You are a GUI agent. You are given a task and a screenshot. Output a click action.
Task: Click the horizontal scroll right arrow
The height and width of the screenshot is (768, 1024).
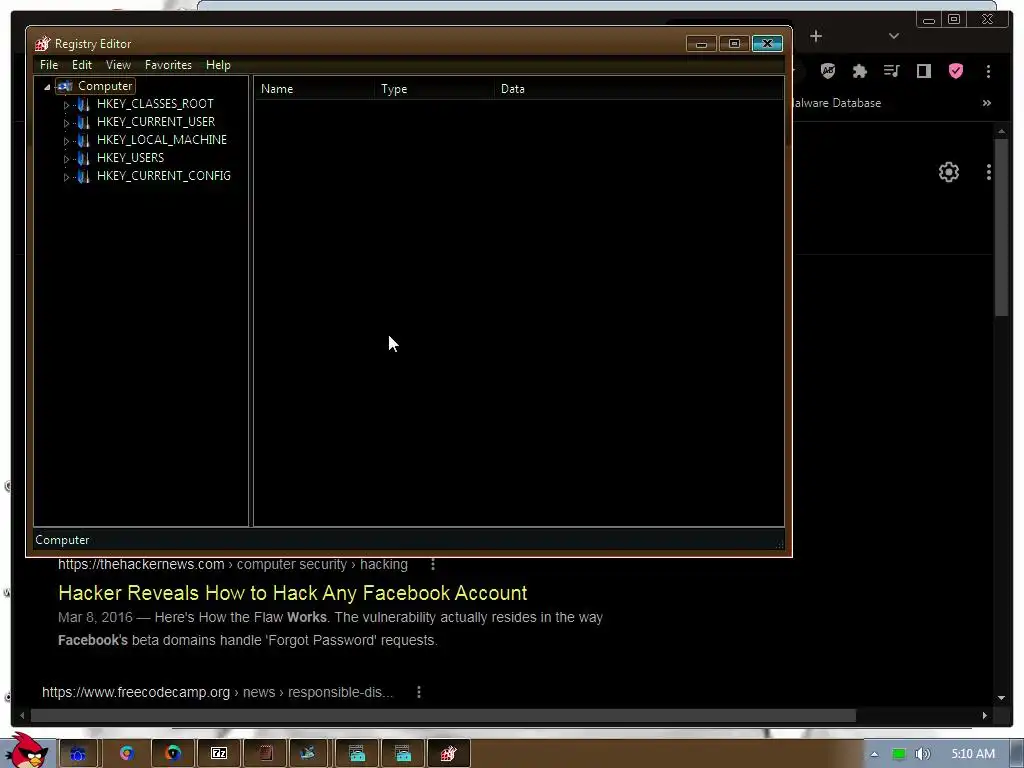984,715
